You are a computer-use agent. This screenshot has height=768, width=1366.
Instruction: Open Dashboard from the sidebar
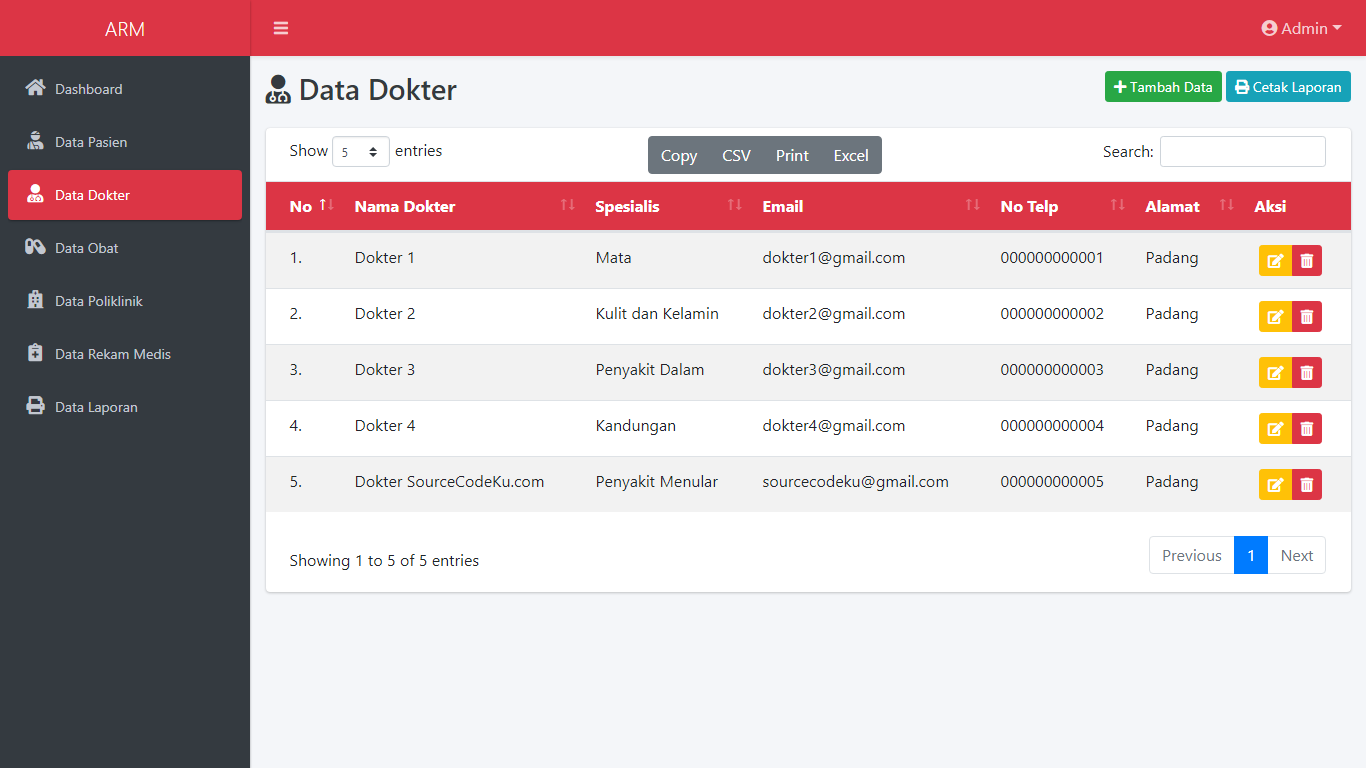tap(125, 88)
